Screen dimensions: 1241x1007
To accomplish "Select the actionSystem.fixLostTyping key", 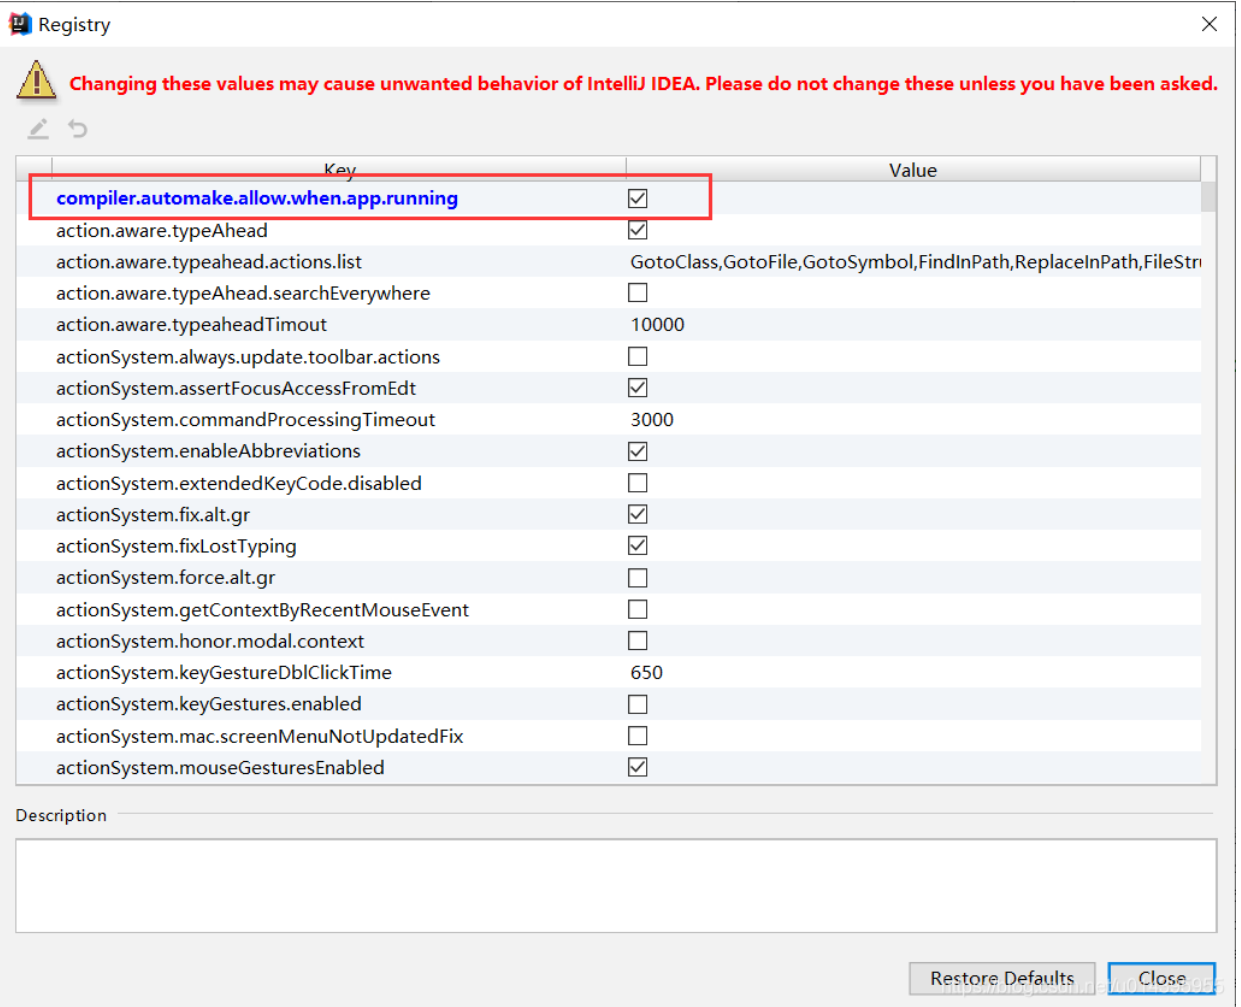I will (176, 546).
